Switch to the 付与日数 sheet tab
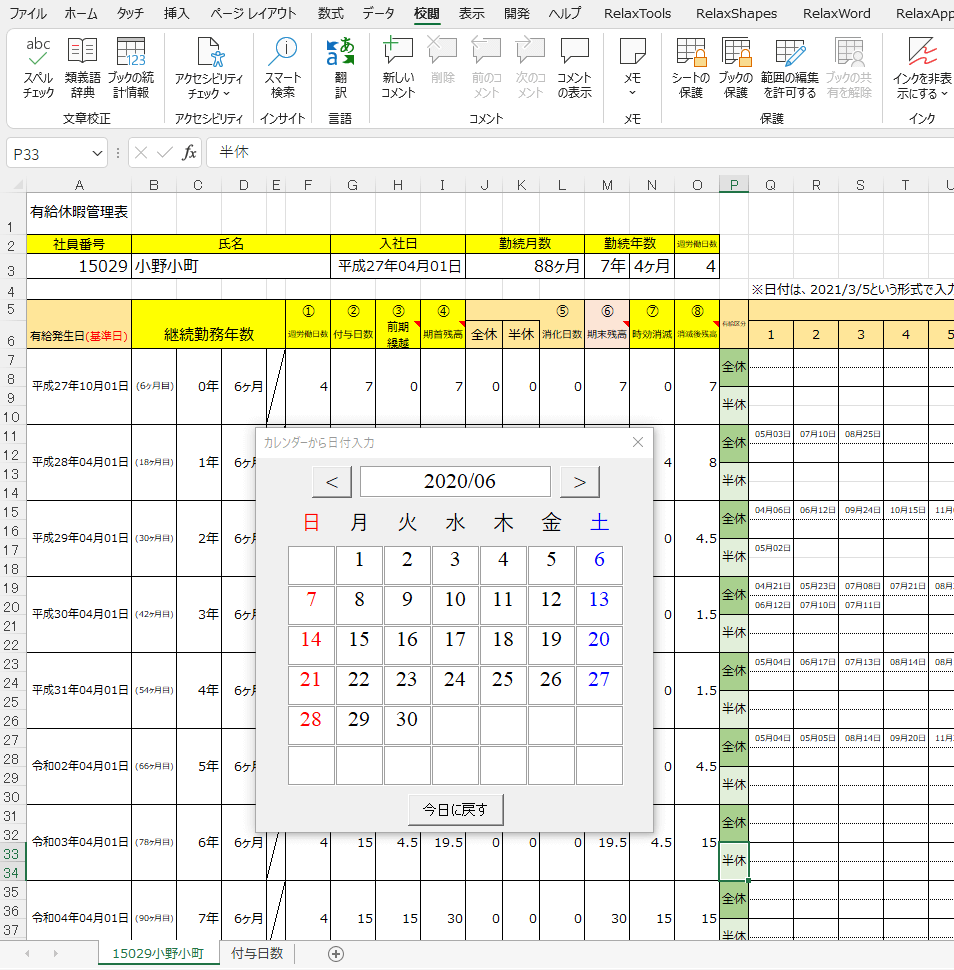 point(257,953)
